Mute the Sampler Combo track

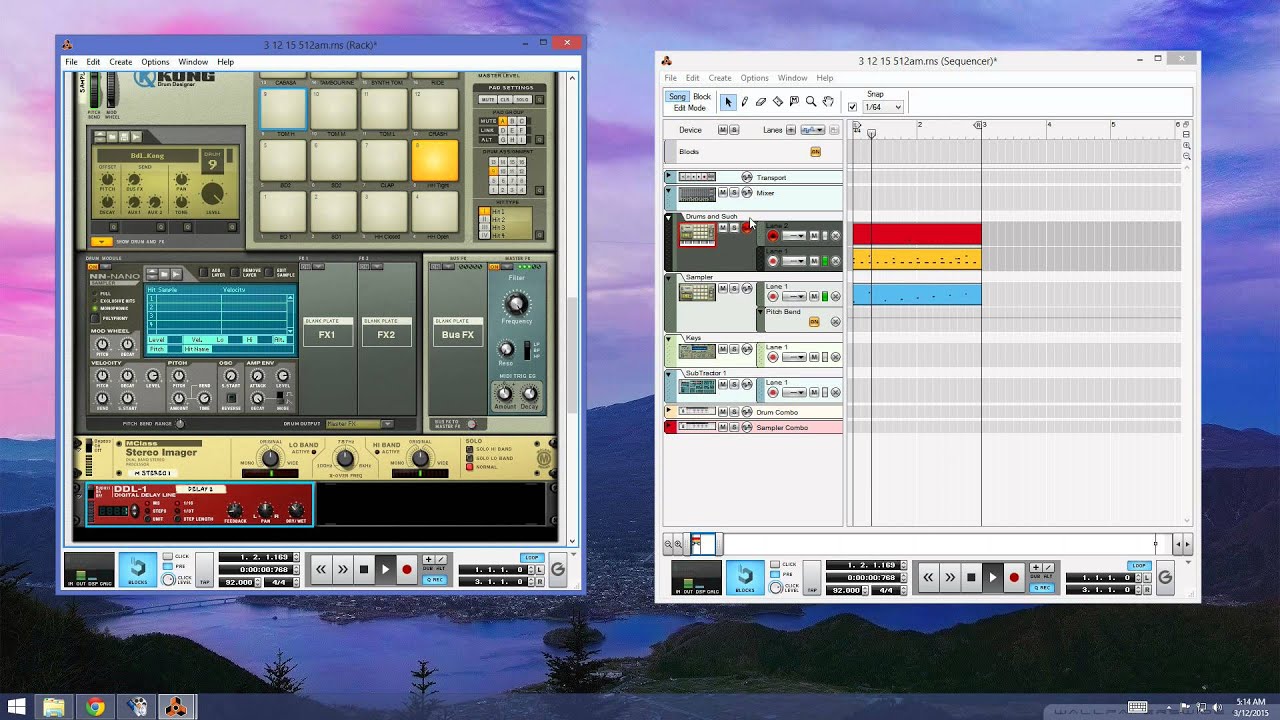723,427
